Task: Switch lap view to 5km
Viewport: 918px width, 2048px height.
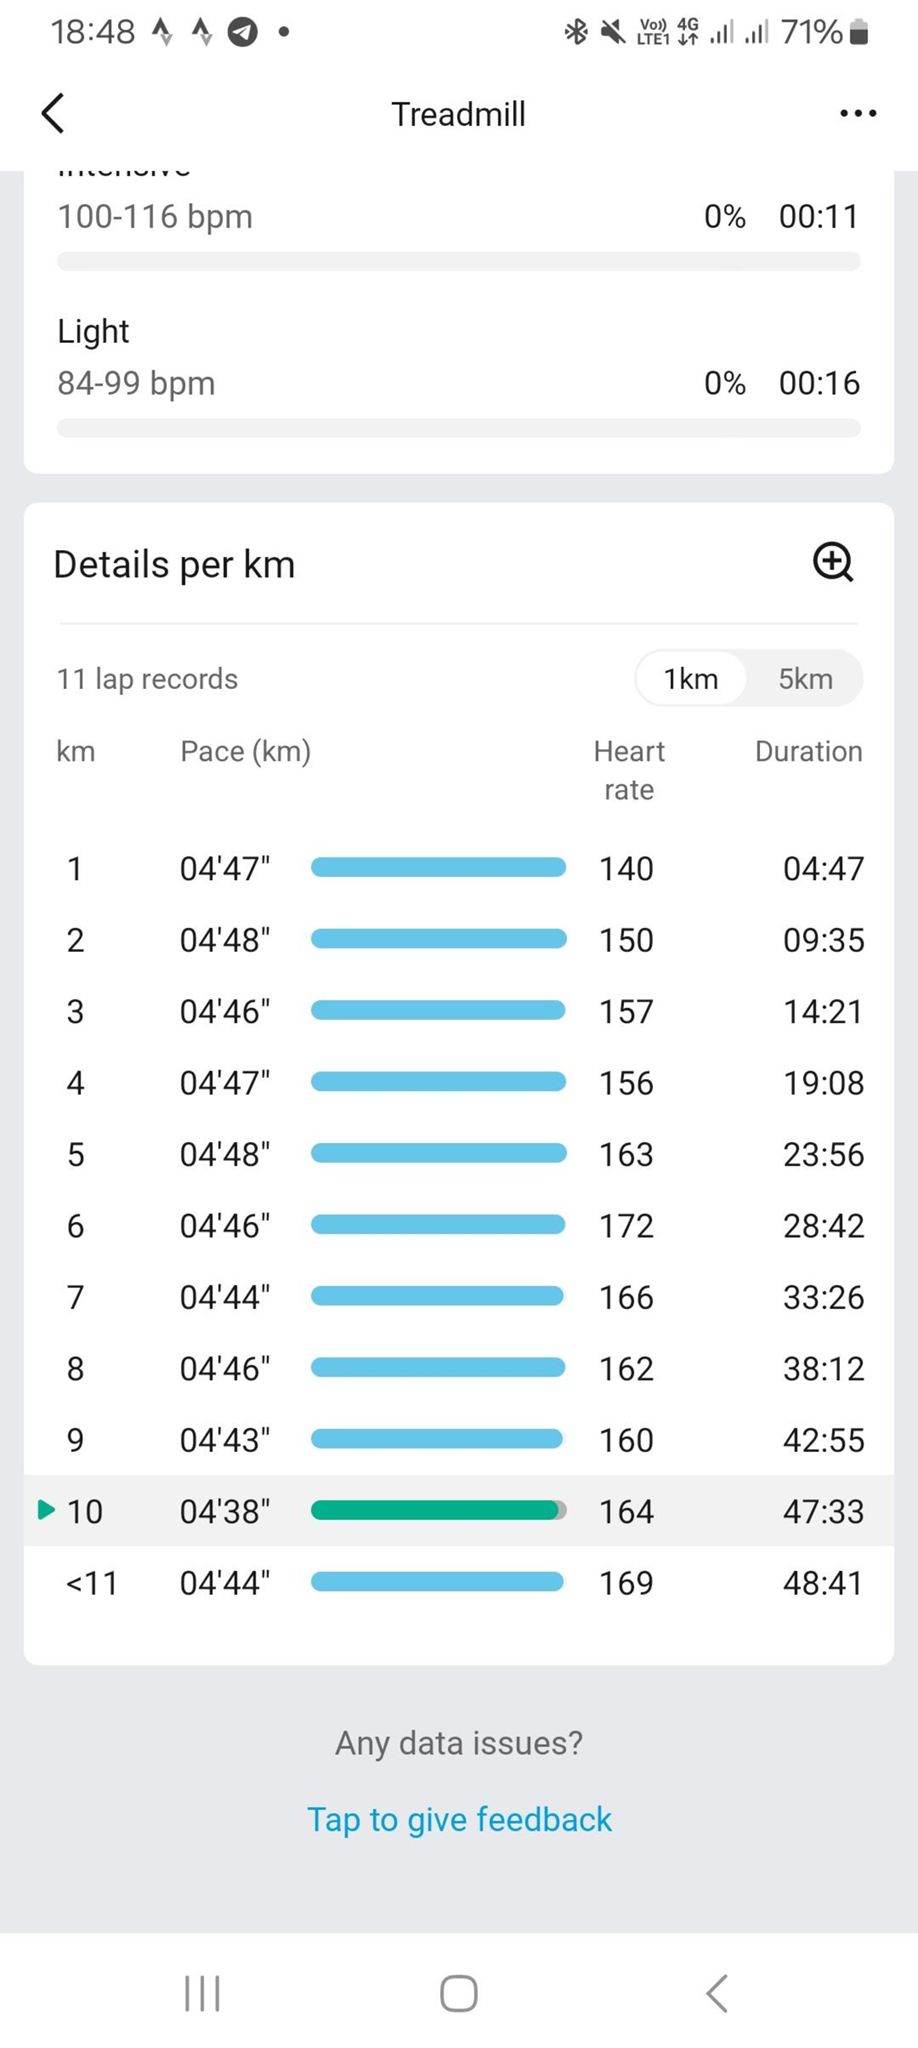Action: click(805, 679)
